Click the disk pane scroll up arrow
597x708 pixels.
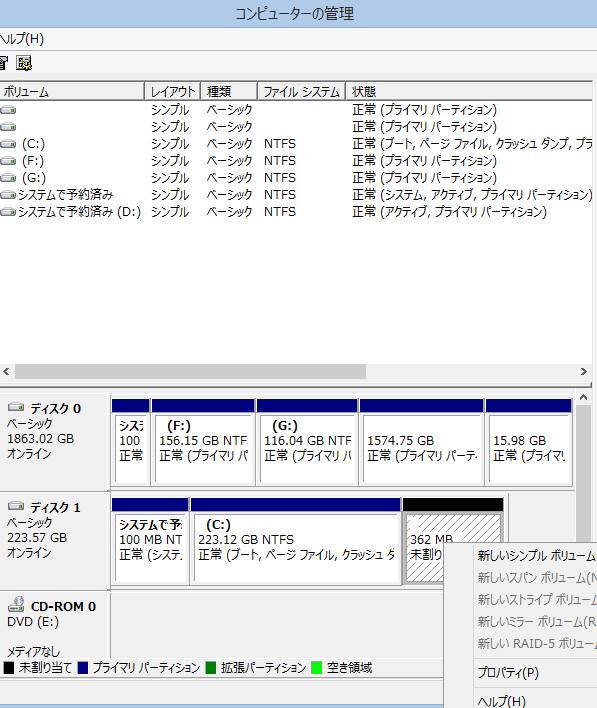click(583, 397)
